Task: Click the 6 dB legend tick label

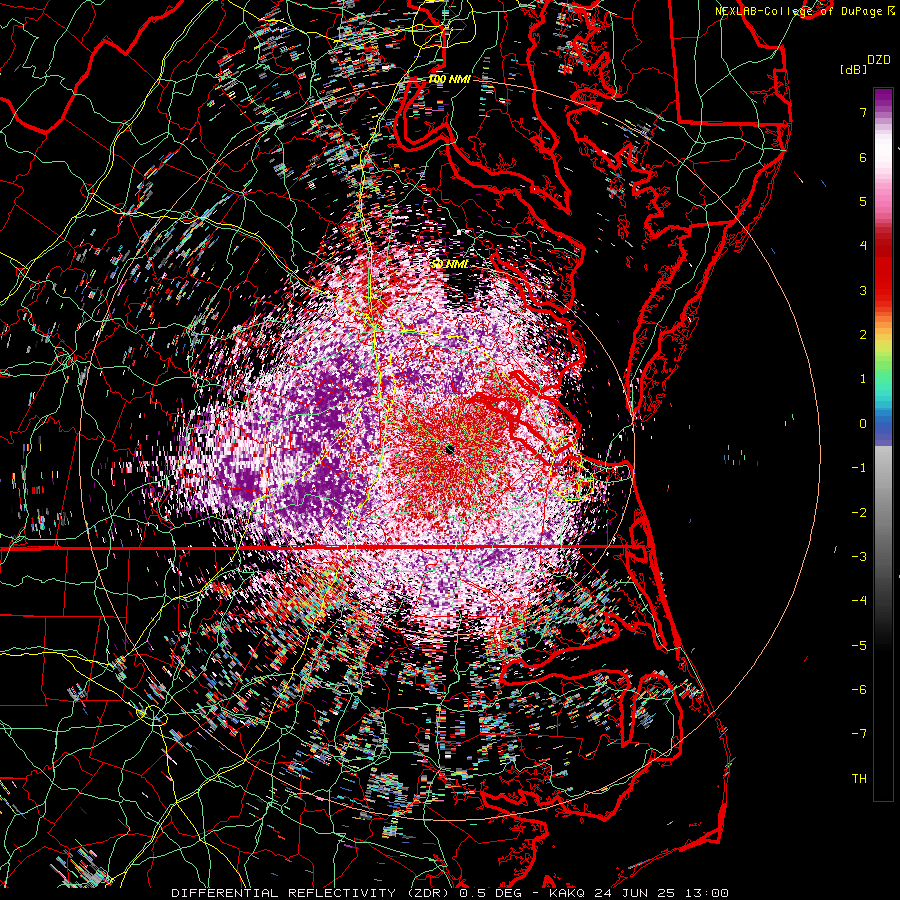Action: click(863, 157)
